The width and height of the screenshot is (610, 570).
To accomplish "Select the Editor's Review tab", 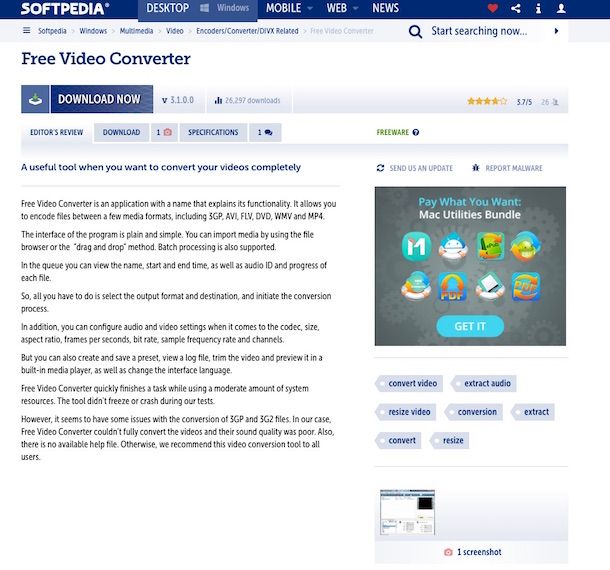I will [57, 132].
